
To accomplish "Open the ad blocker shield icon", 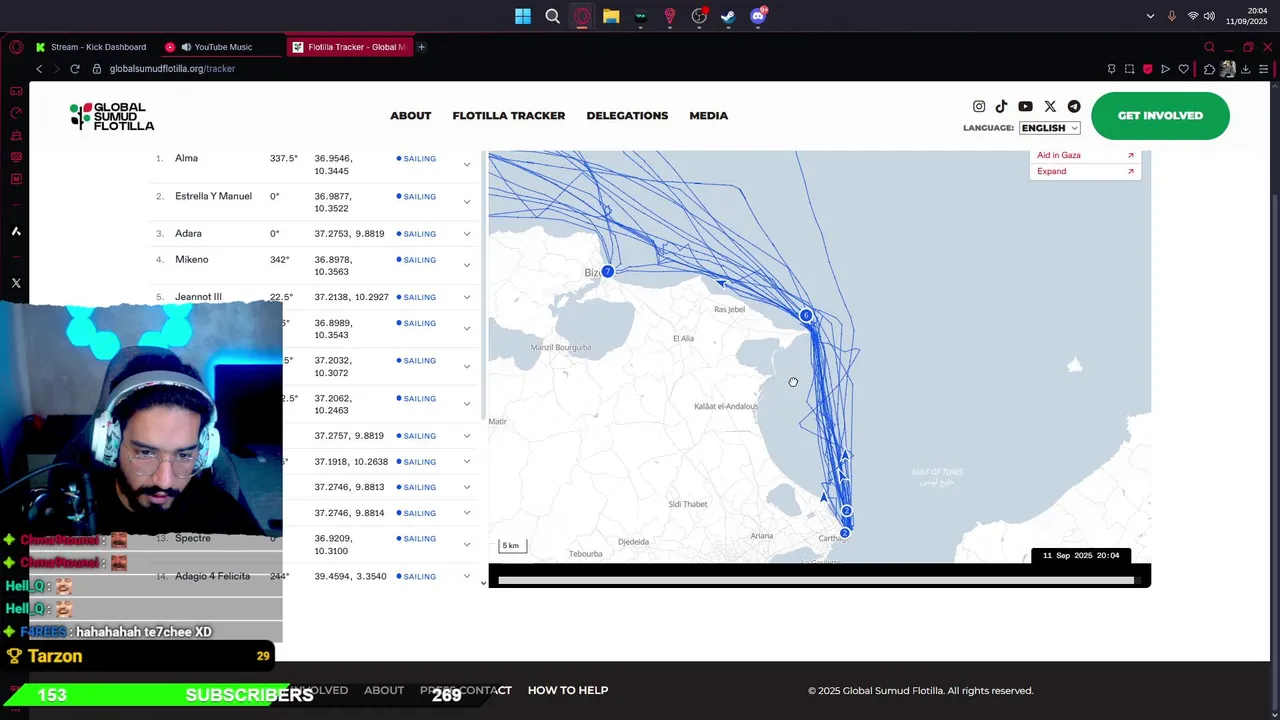I will pyautogui.click(x=1147, y=69).
